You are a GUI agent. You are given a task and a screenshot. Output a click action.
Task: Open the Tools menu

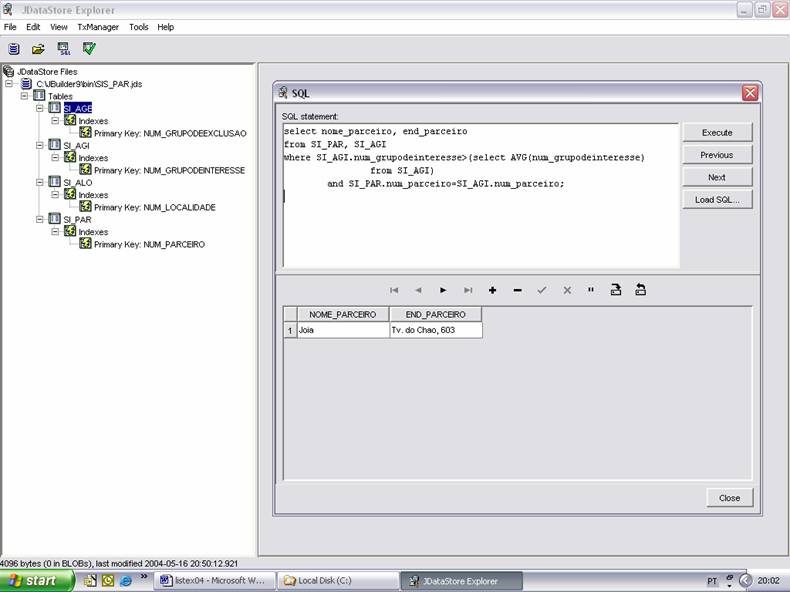(x=139, y=27)
